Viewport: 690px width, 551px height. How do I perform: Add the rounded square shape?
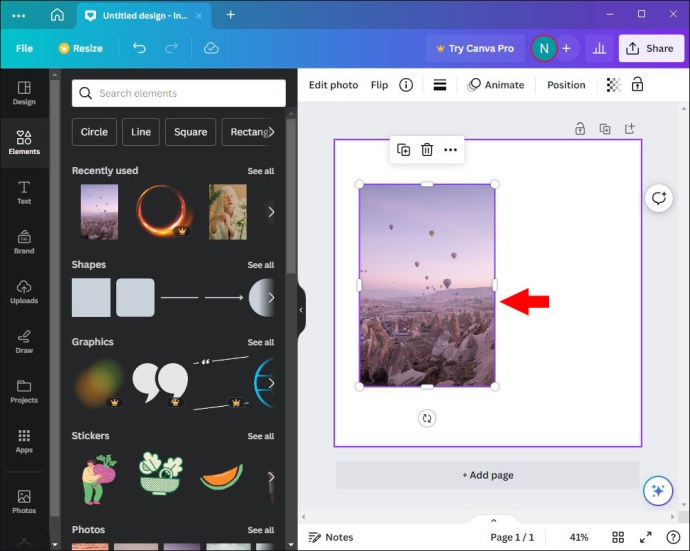click(x=136, y=298)
